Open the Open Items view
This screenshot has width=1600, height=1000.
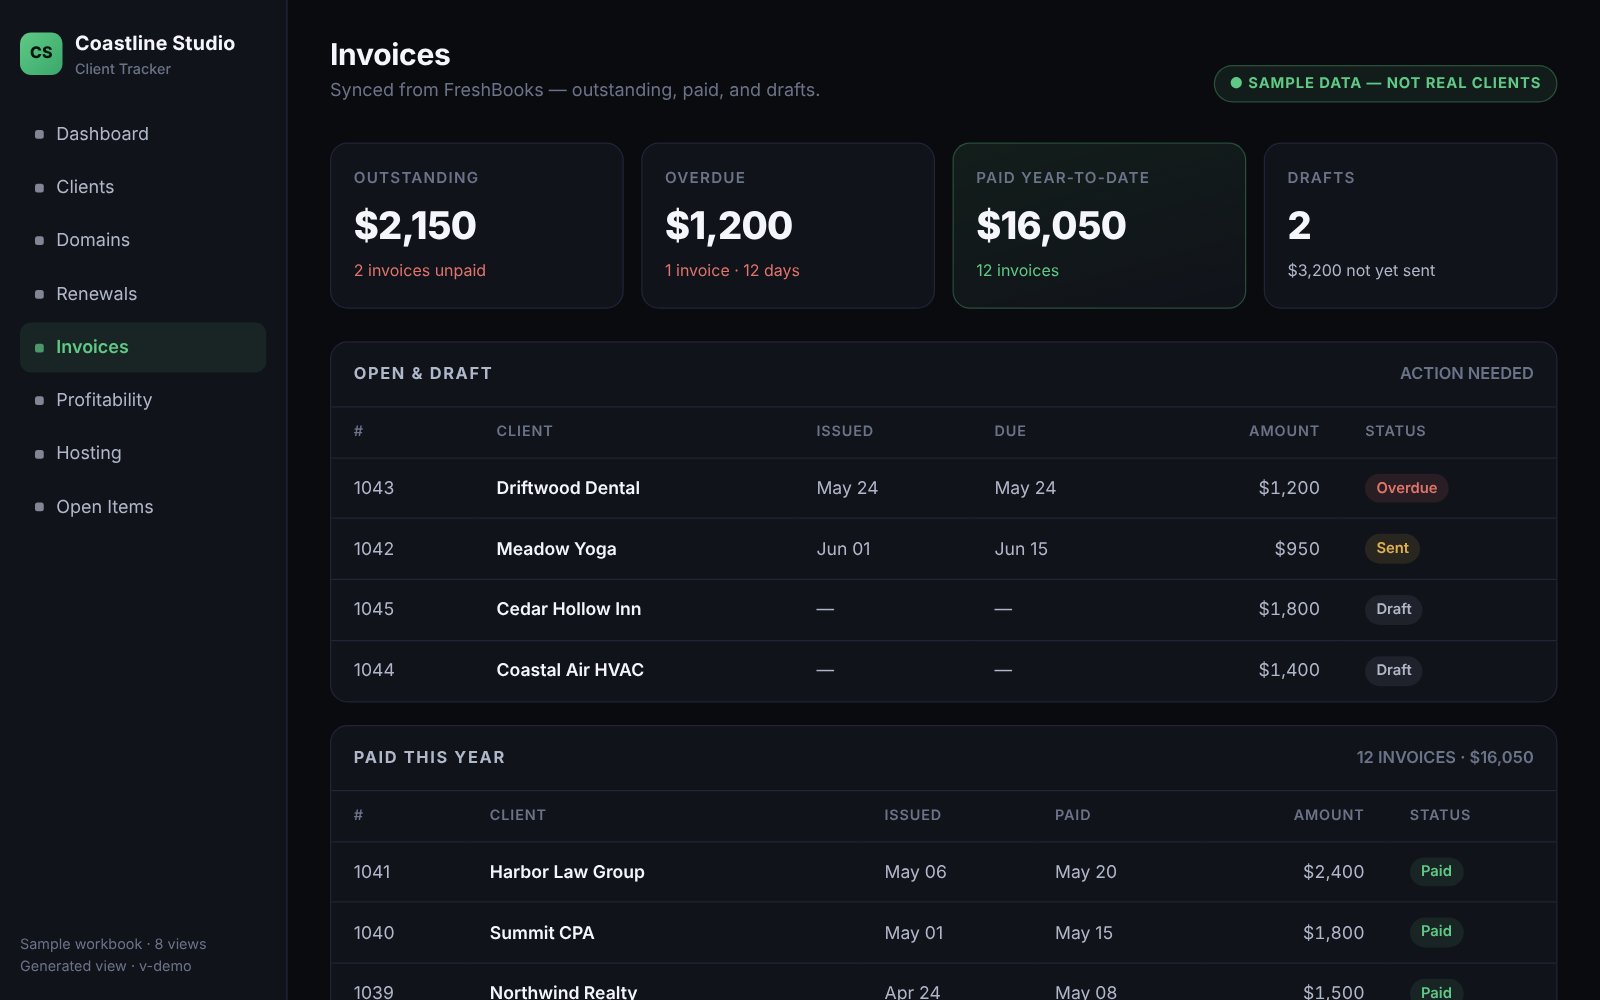pos(143,507)
